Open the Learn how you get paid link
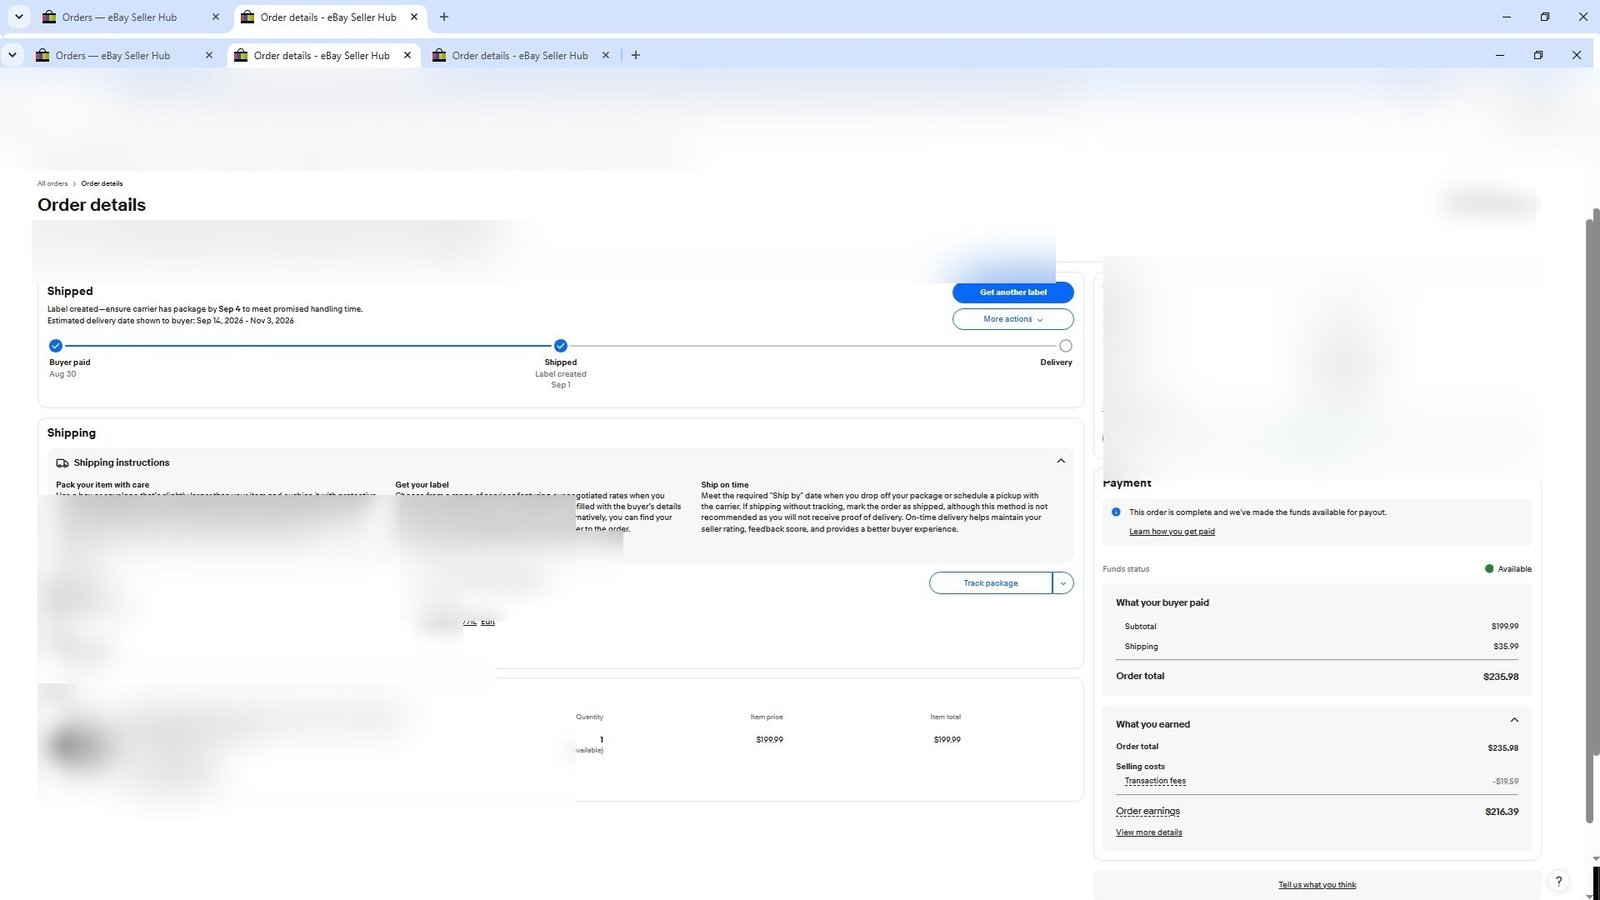Screen dimensions: 1600x900 [x=1172, y=532]
